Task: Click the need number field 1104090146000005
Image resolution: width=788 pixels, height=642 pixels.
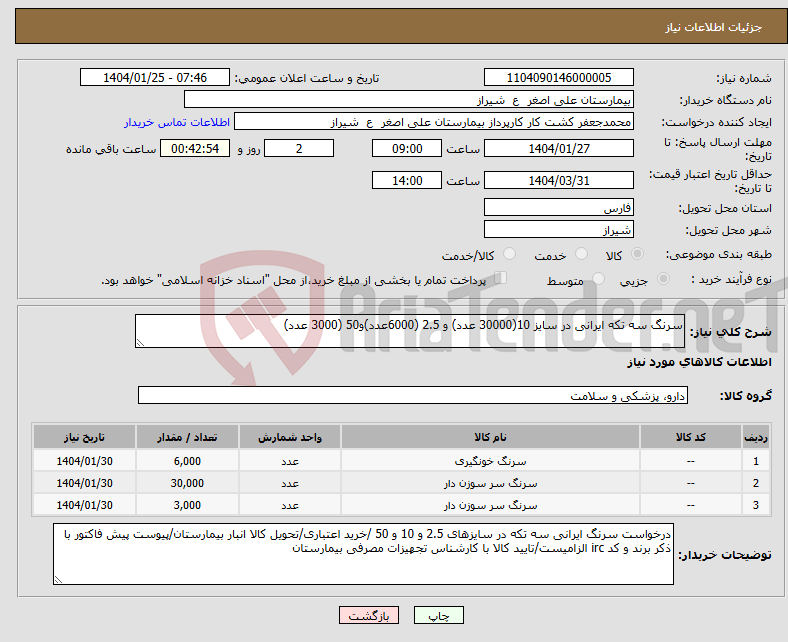Action: tap(558, 77)
